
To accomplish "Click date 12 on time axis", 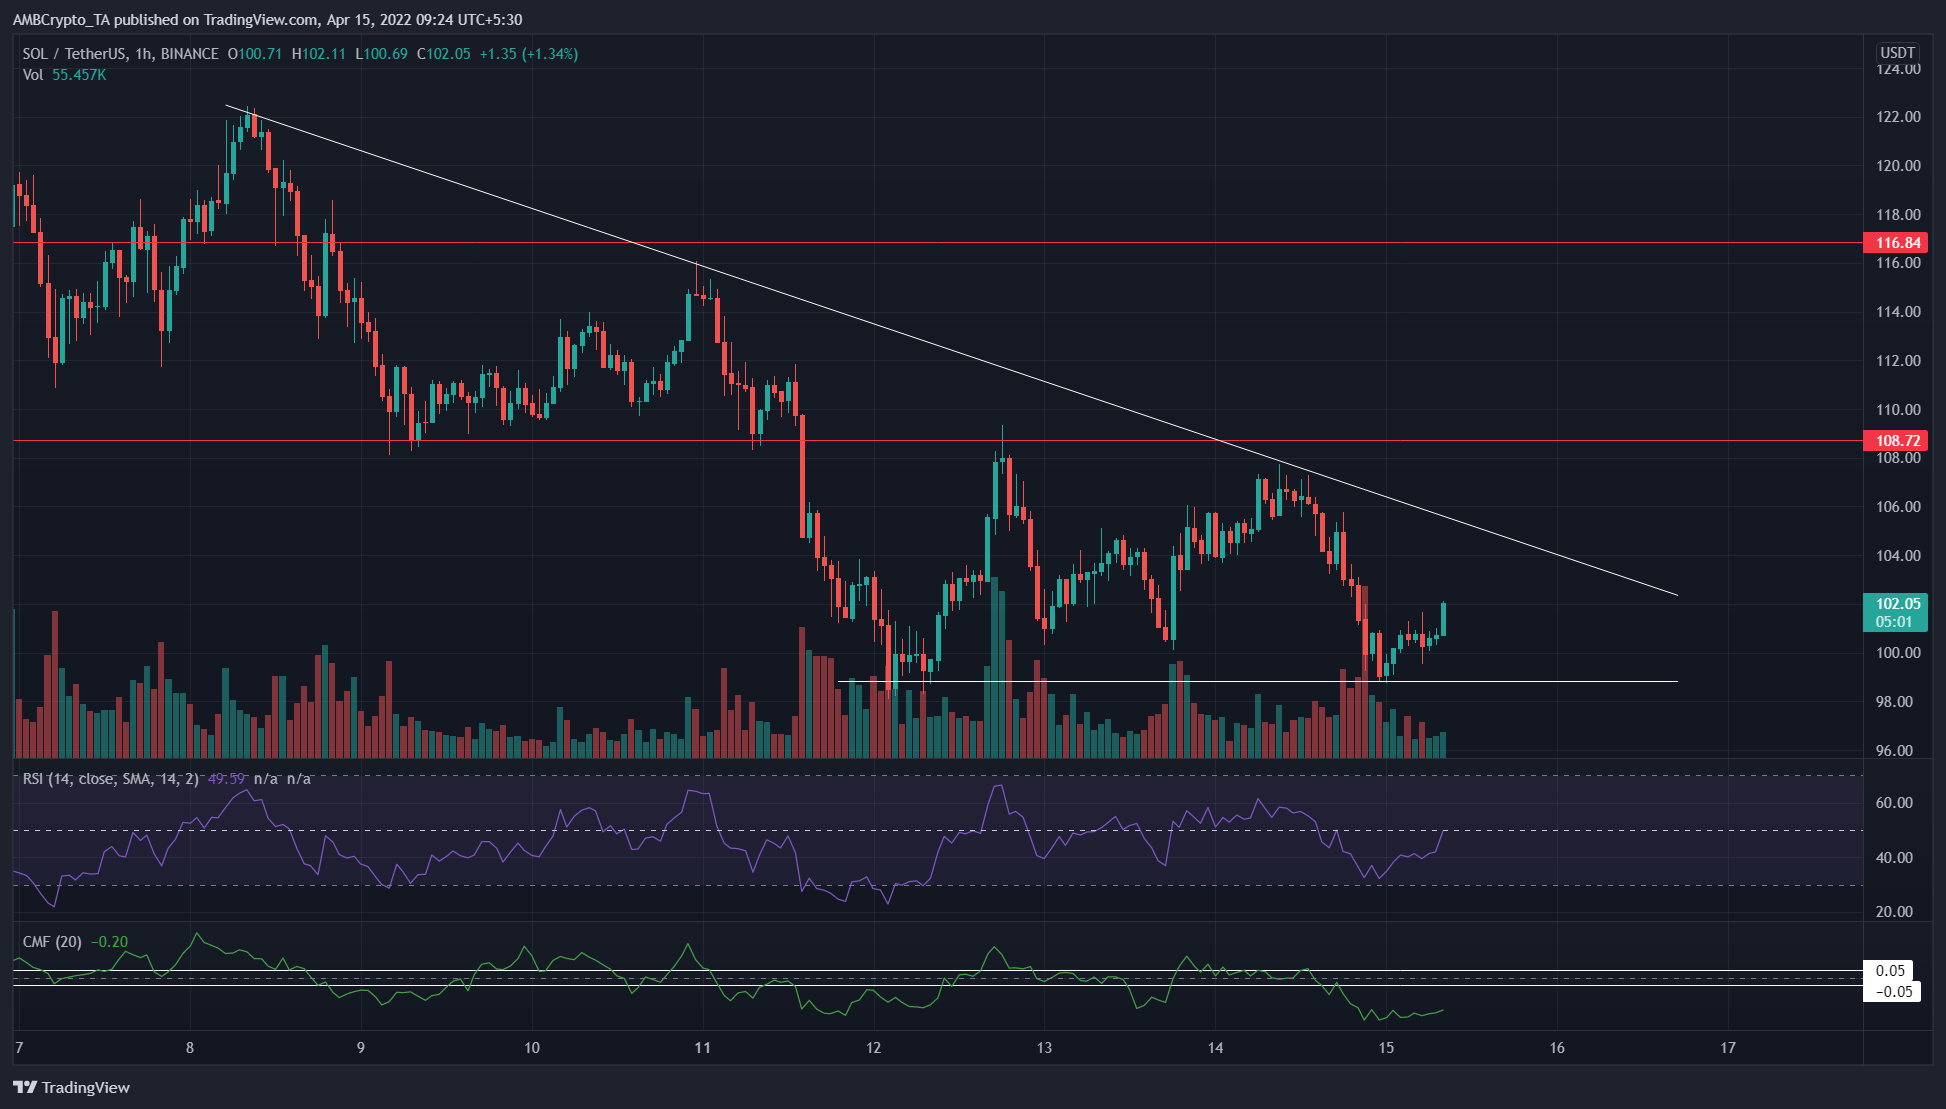I will click(x=874, y=1048).
